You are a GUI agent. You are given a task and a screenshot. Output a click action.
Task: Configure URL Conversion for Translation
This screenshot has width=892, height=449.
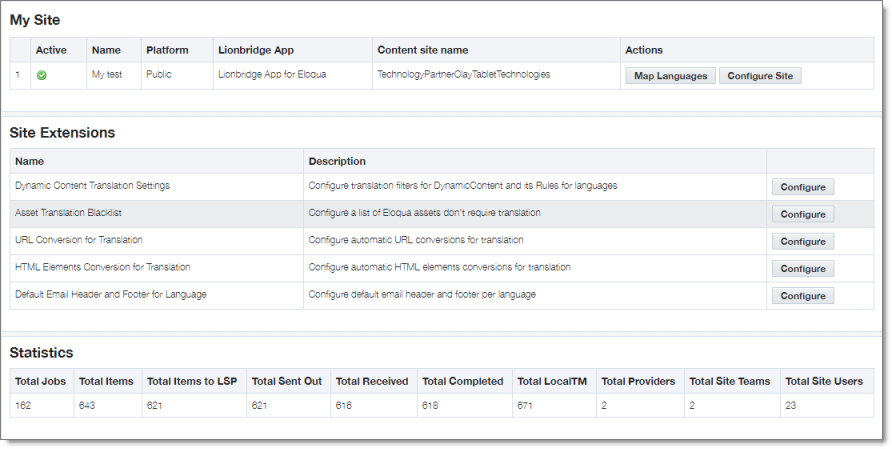point(803,241)
